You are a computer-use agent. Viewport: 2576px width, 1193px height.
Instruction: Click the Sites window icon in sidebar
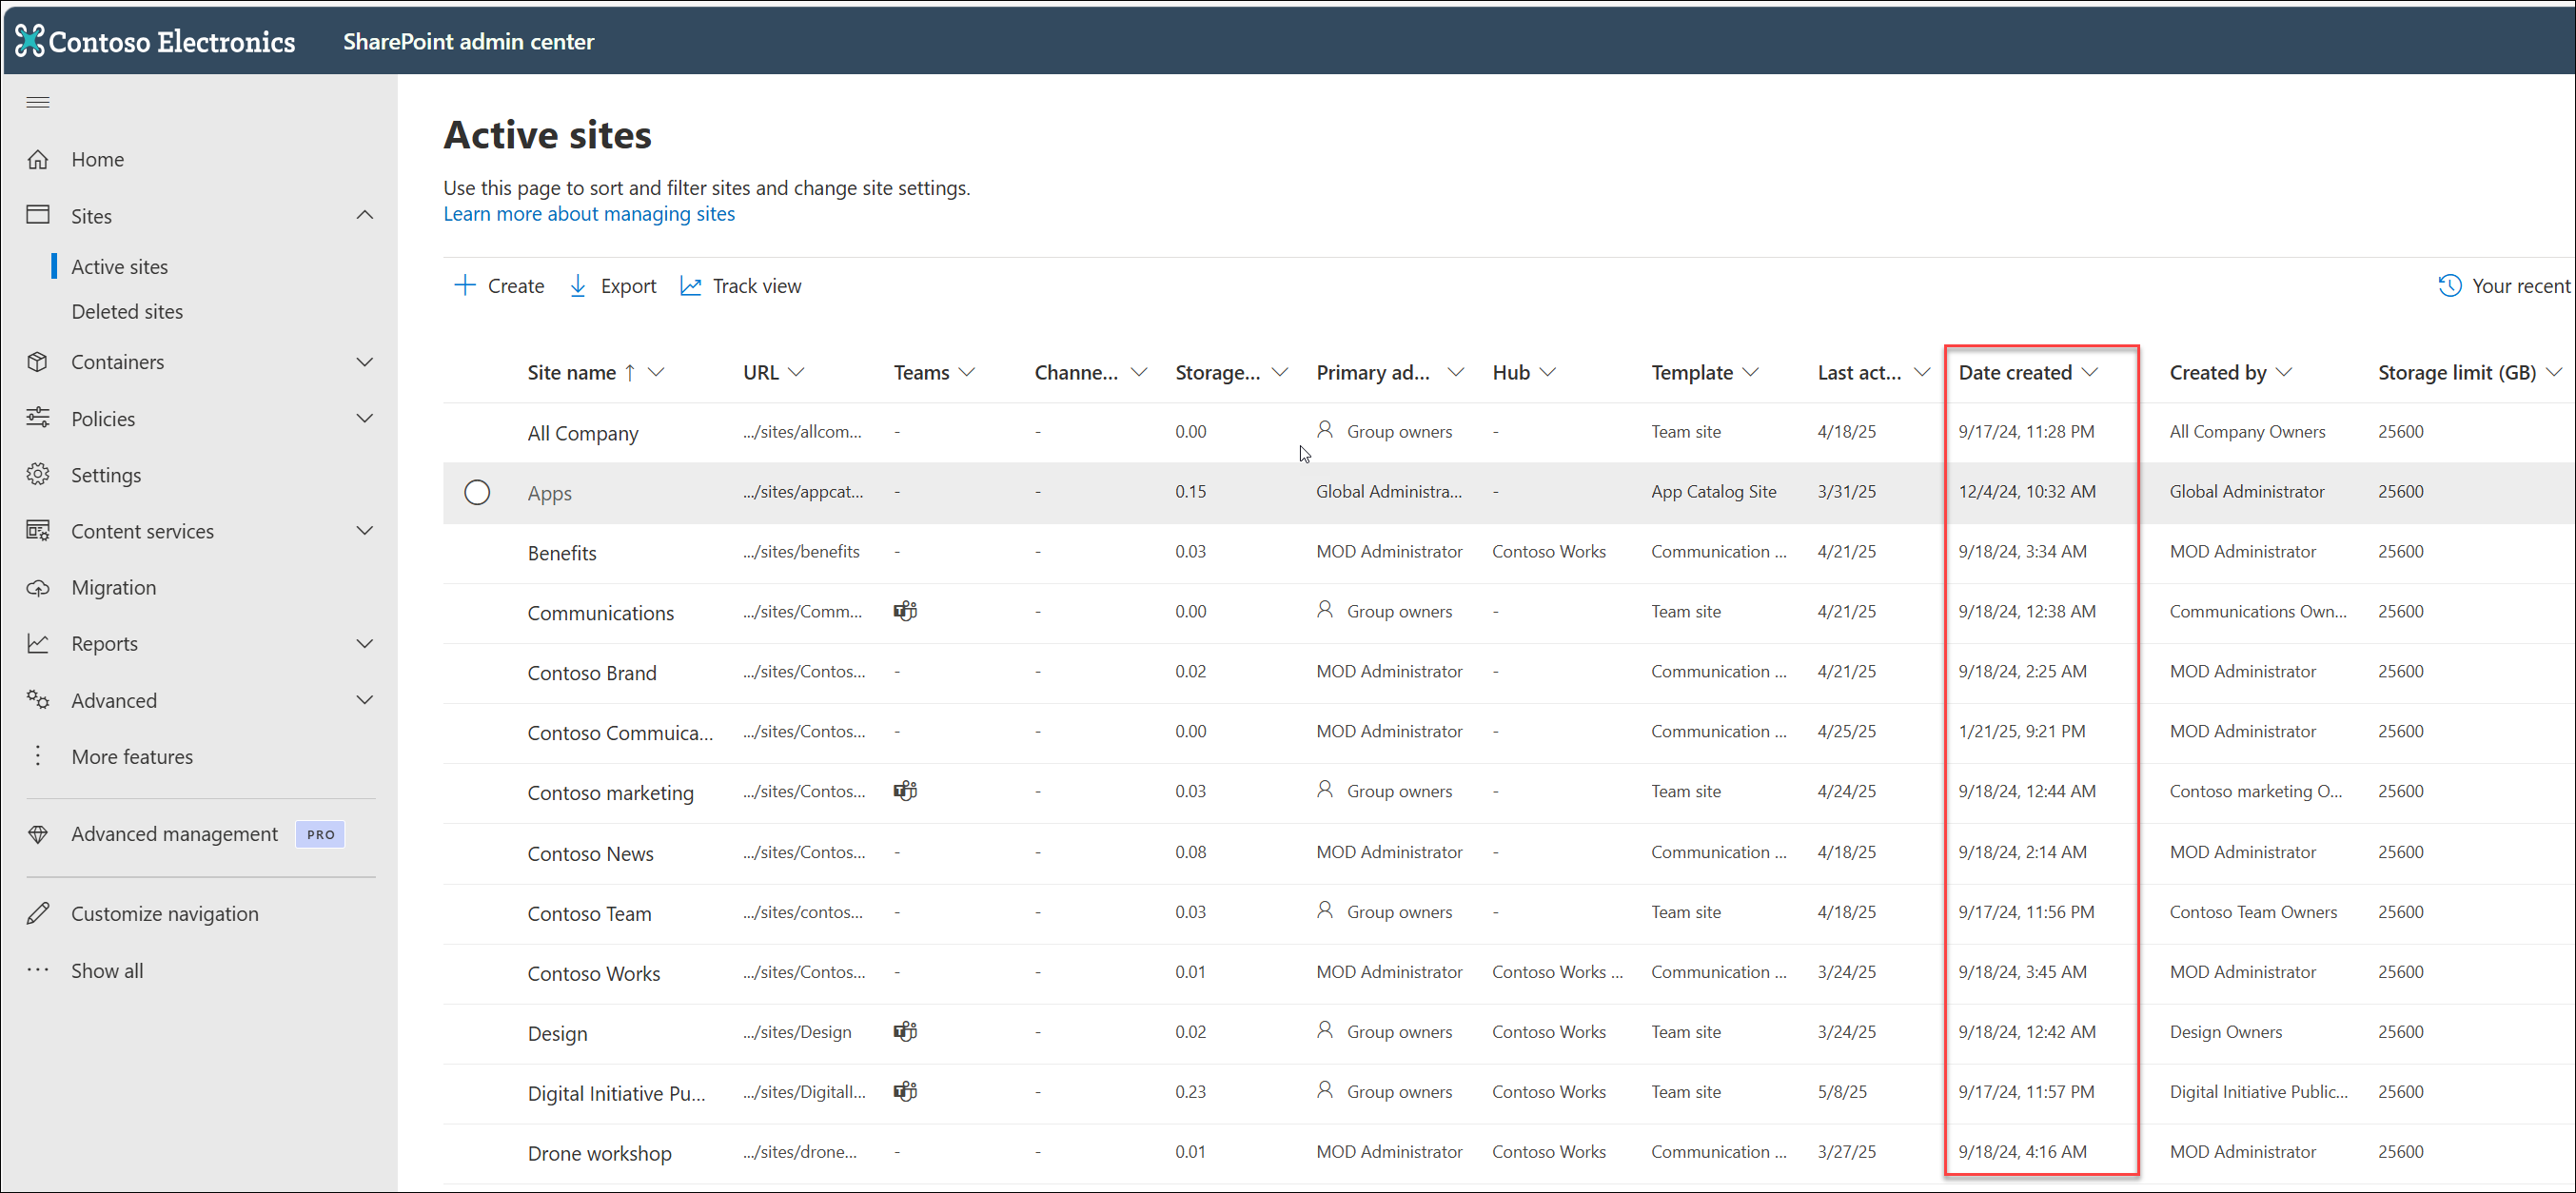click(38, 215)
